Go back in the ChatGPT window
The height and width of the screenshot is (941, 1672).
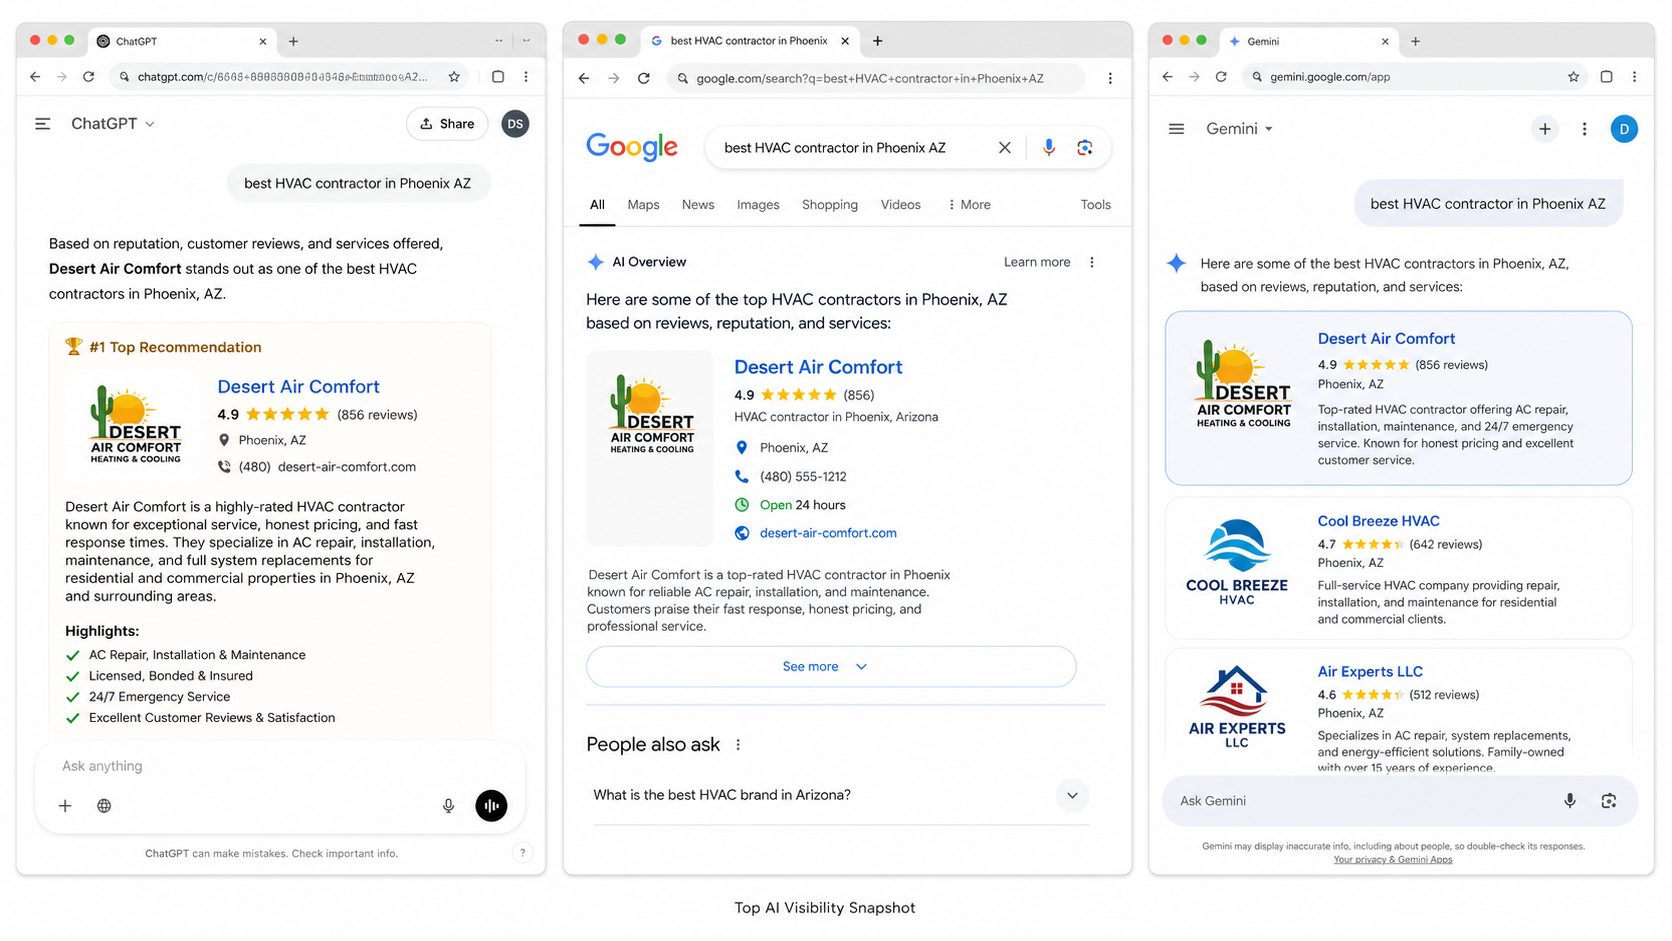[x=35, y=76]
